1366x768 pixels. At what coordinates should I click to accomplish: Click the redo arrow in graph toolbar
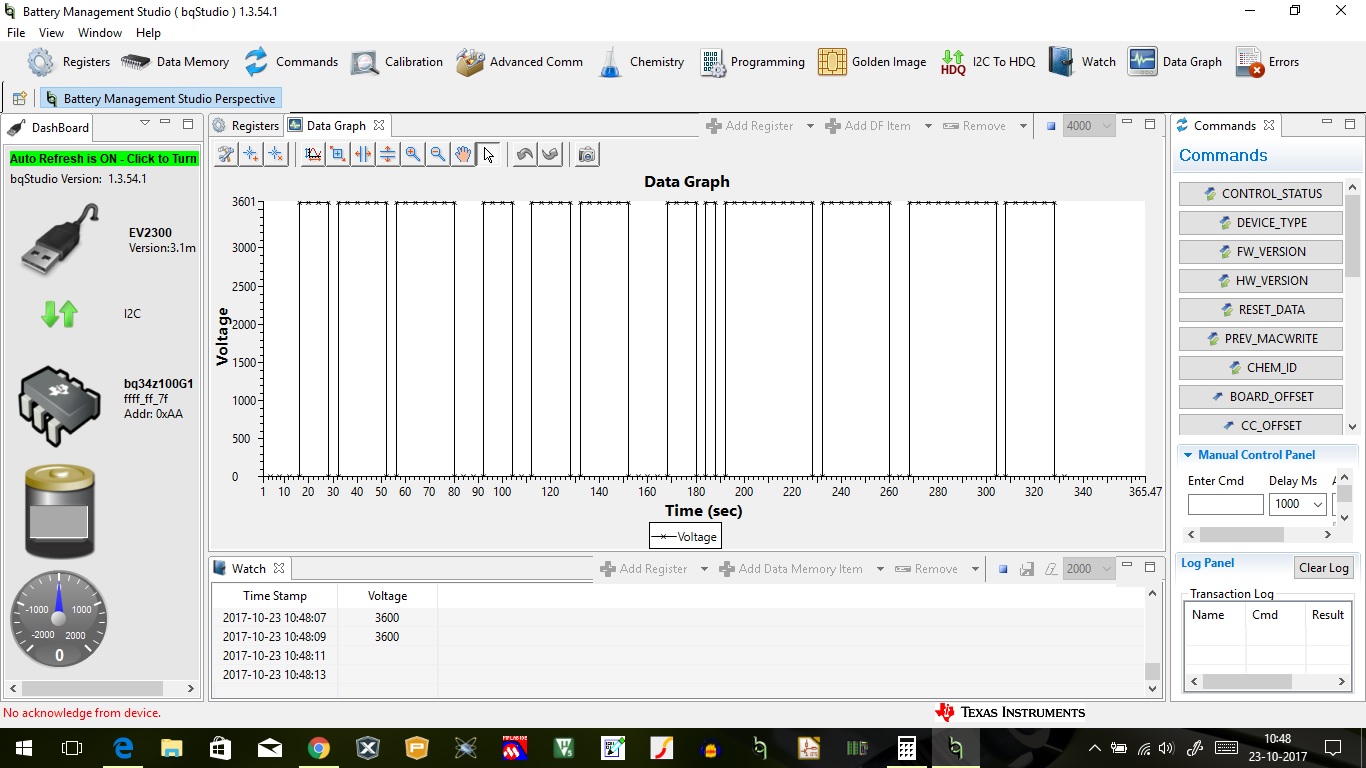[x=550, y=154]
